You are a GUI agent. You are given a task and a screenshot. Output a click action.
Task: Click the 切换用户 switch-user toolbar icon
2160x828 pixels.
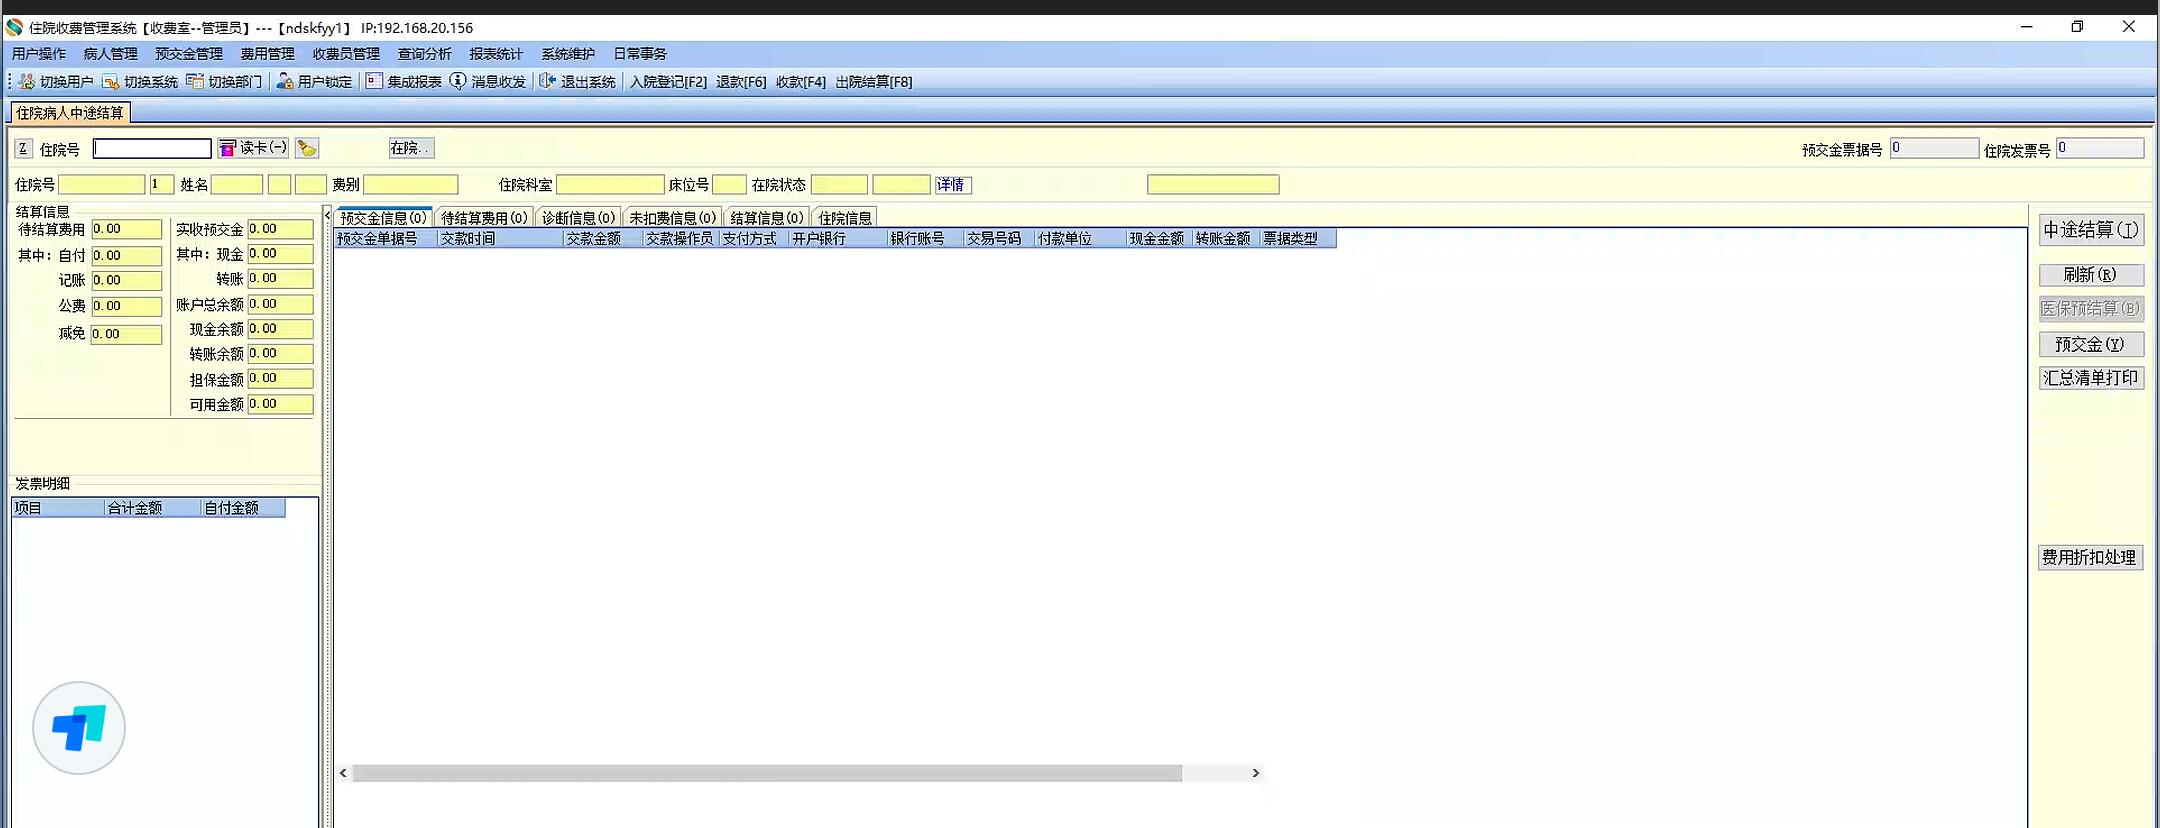[x=27, y=82]
